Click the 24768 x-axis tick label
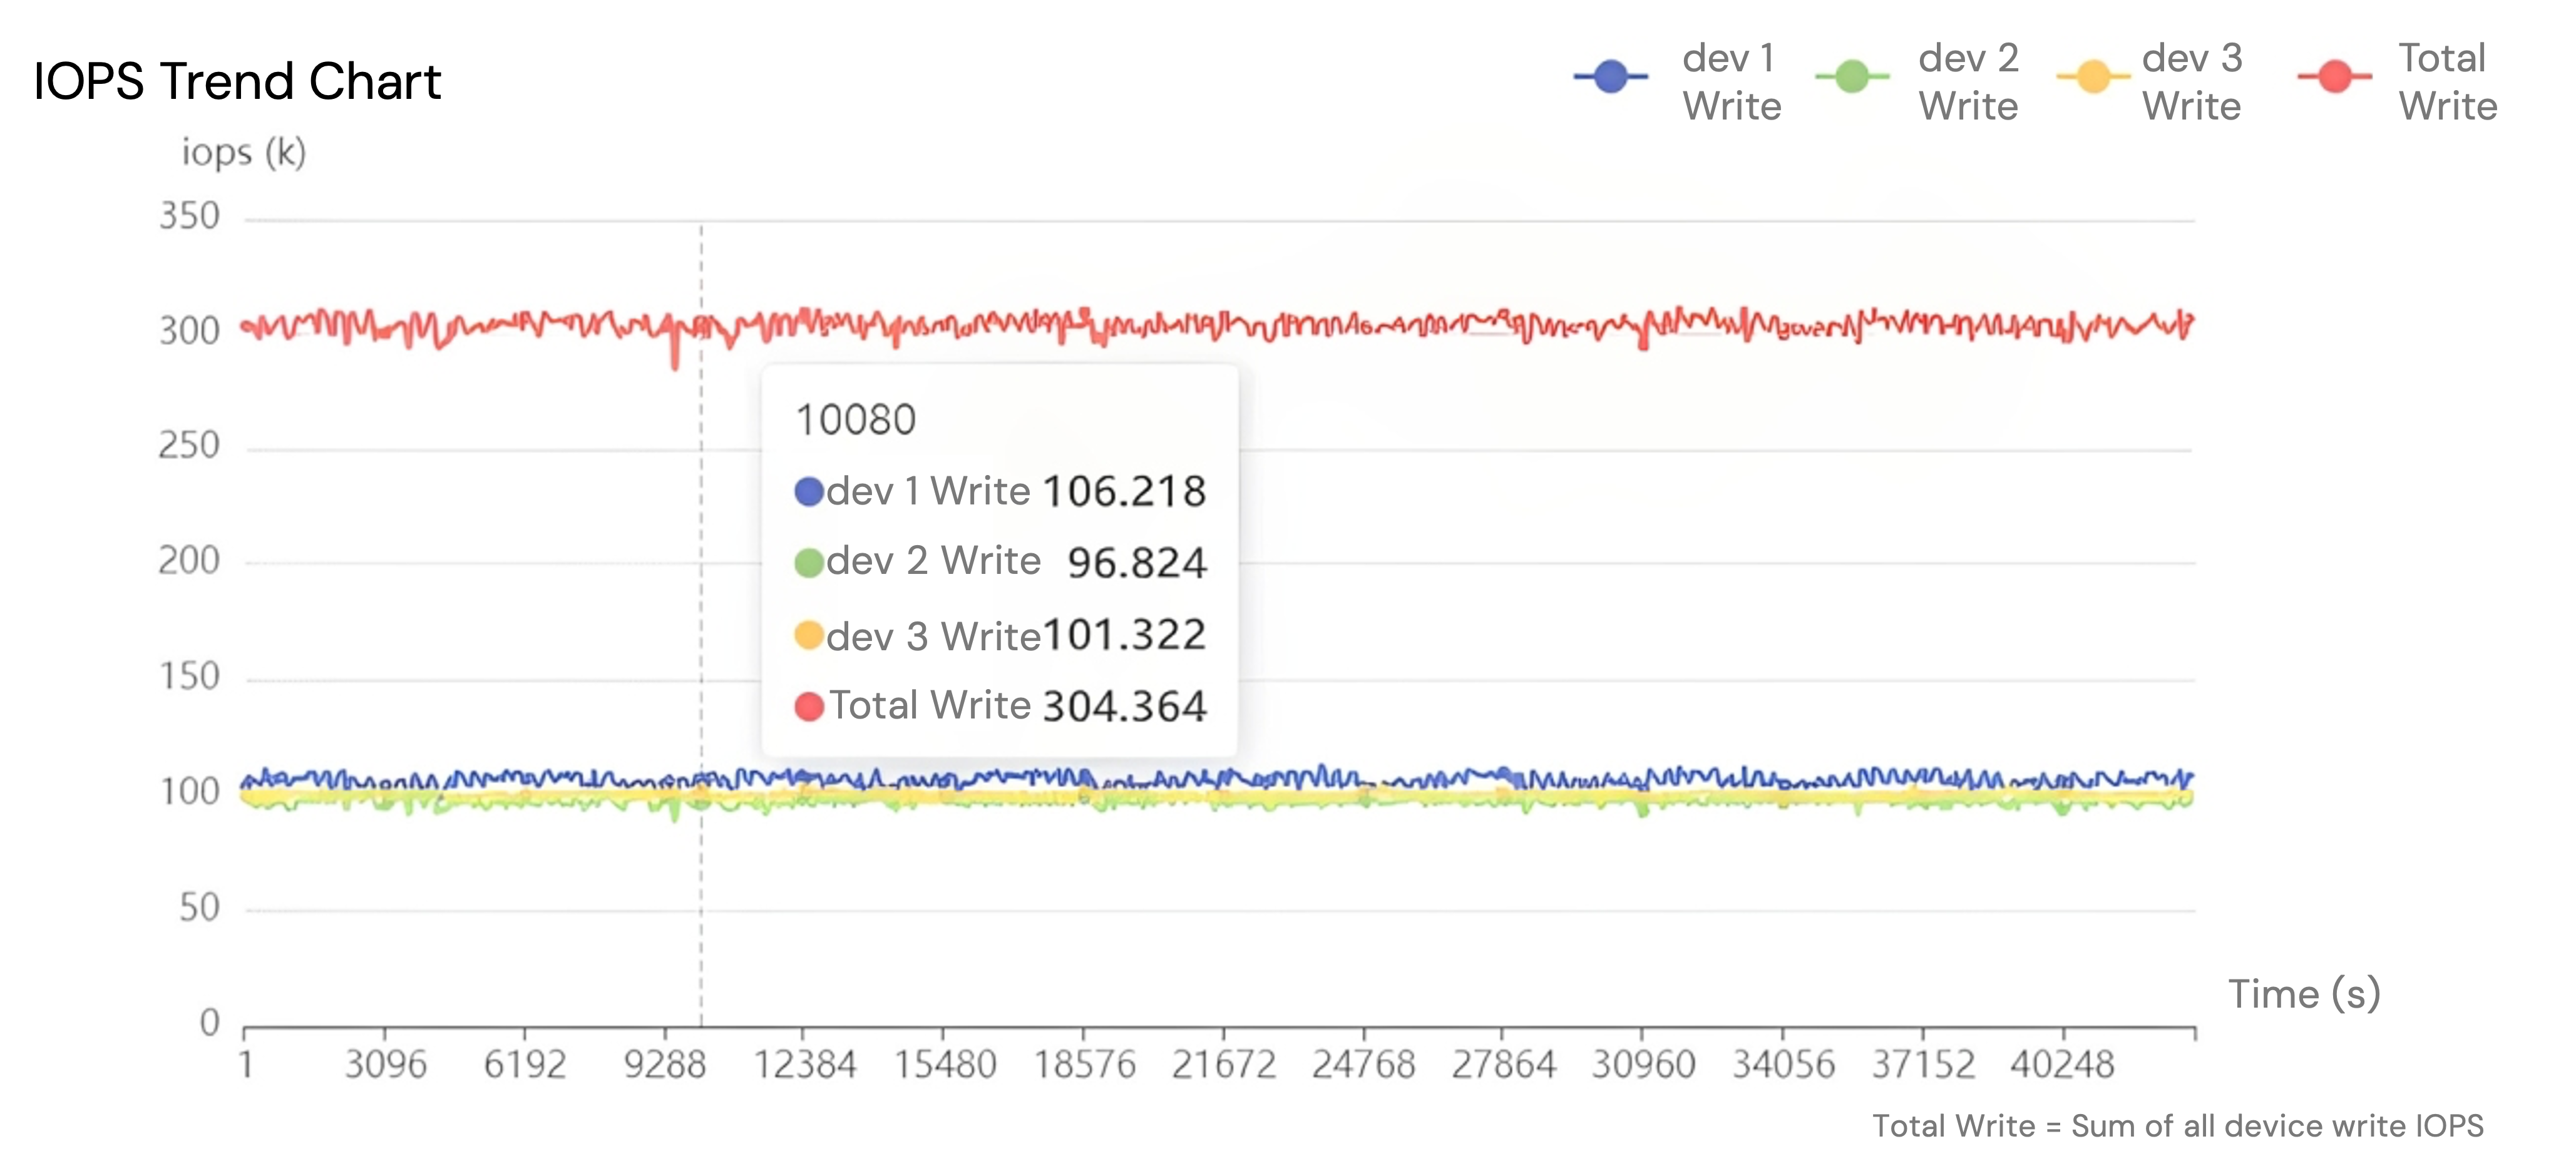 pos(1363,1065)
